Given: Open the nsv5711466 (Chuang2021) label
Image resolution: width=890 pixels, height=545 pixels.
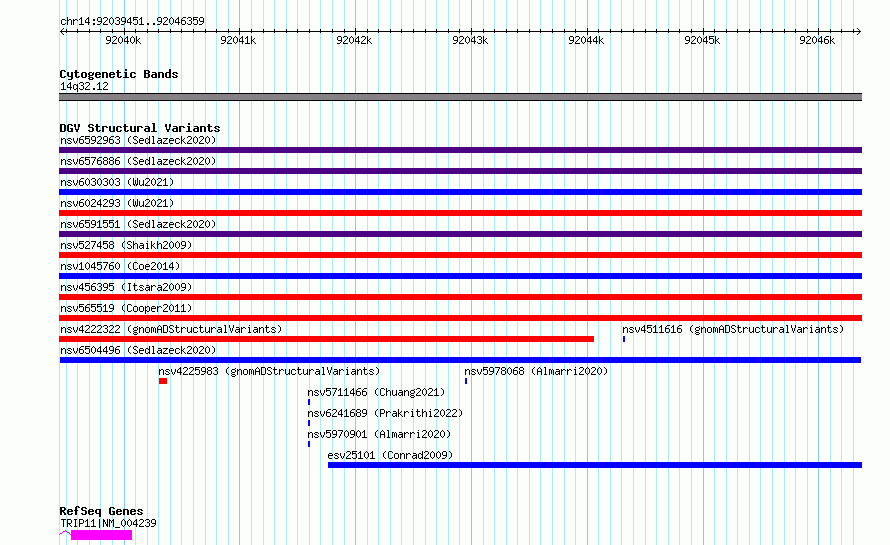Looking at the screenshot, I should [376, 392].
